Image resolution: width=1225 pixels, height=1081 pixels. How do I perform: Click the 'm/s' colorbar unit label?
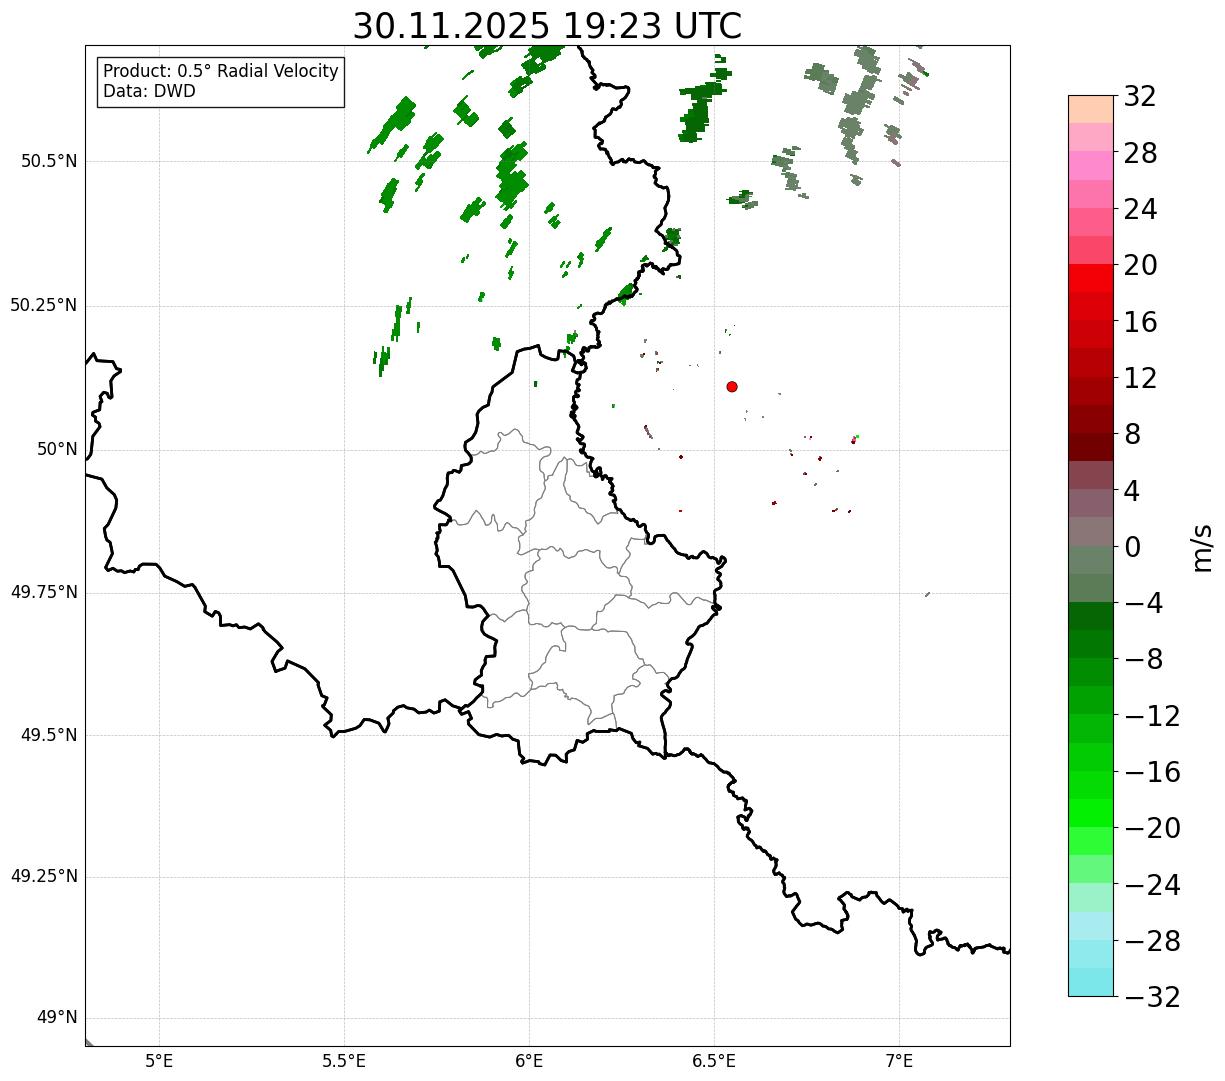tap(1202, 547)
